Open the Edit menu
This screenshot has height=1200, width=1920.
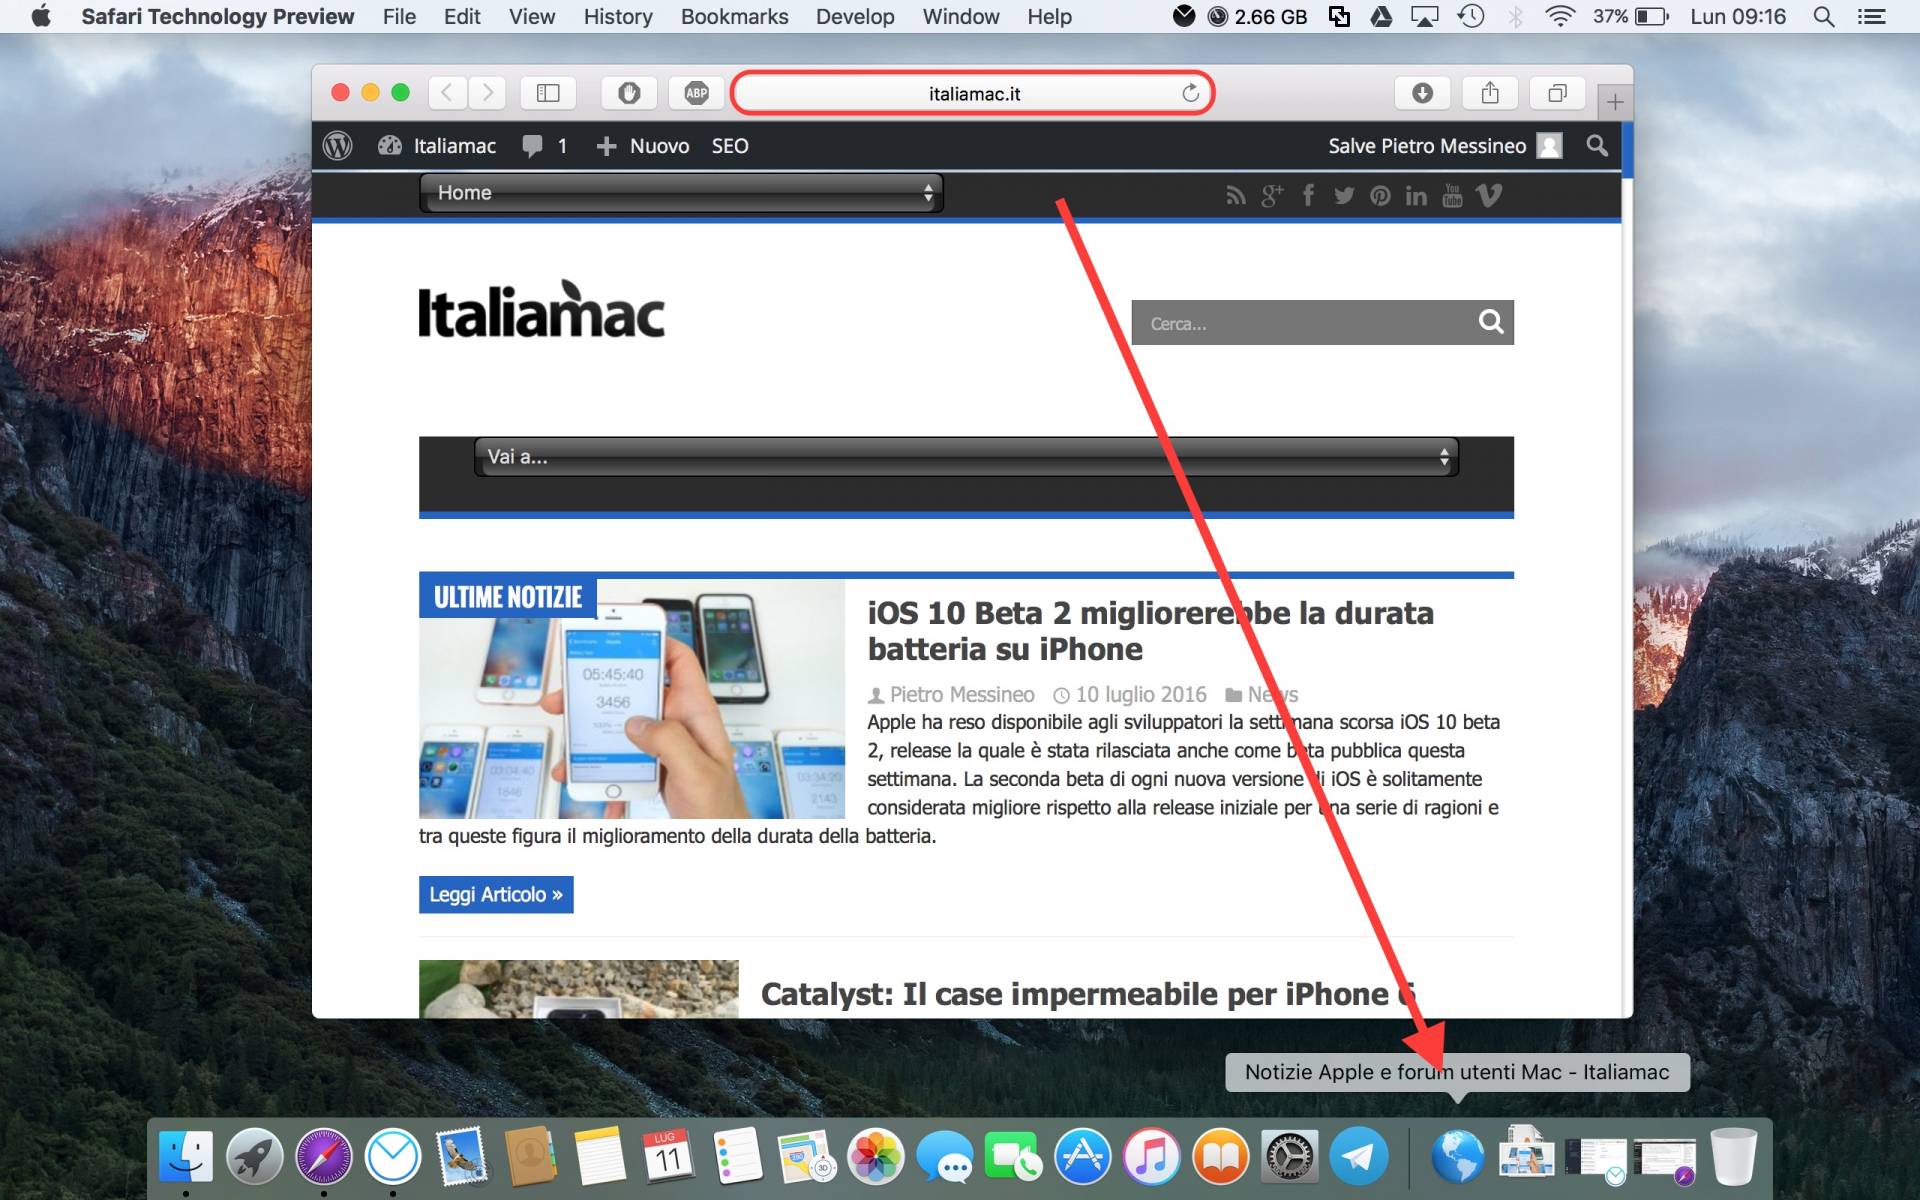[462, 16]
